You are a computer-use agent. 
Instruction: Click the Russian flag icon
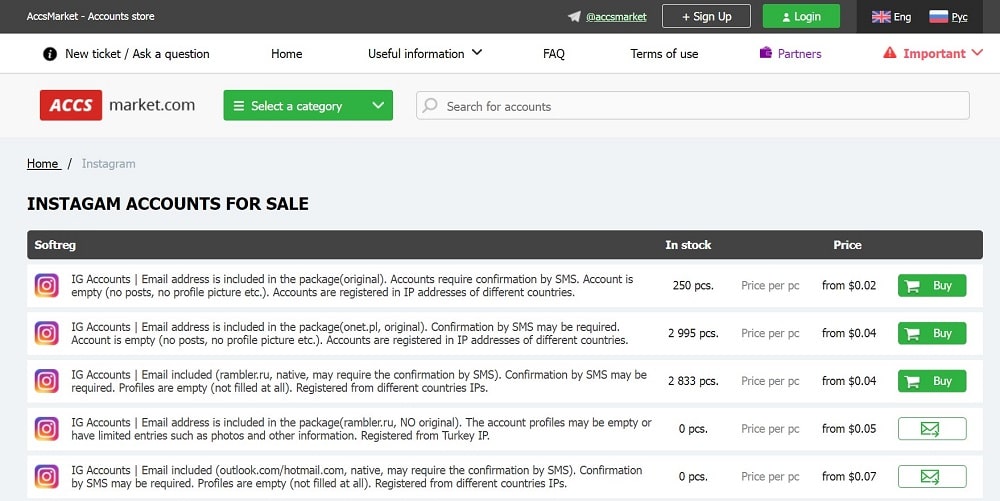(x=938, y=17)
